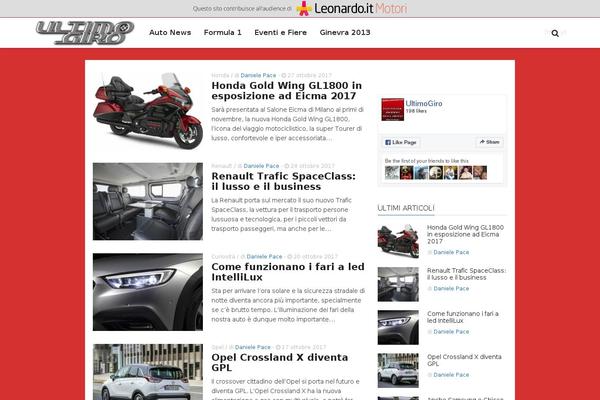The height and width of the screenshot is (400, 600).
Task: Open the Auto News menu
Action: [x=170, y=33]
